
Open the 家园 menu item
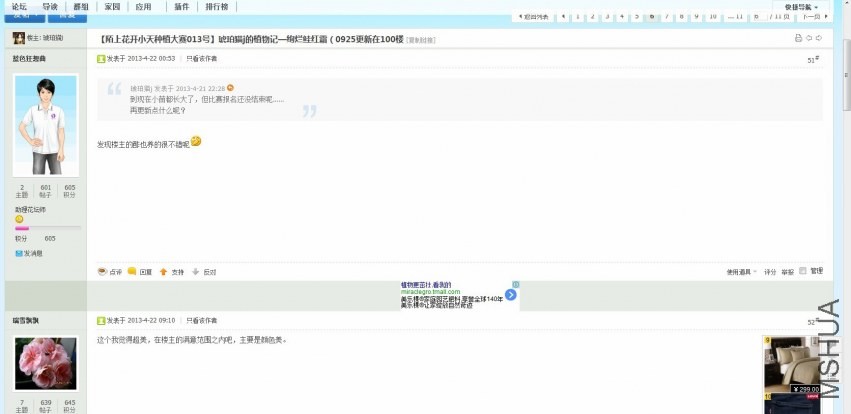pyautogui.click(x=112, y=7)
